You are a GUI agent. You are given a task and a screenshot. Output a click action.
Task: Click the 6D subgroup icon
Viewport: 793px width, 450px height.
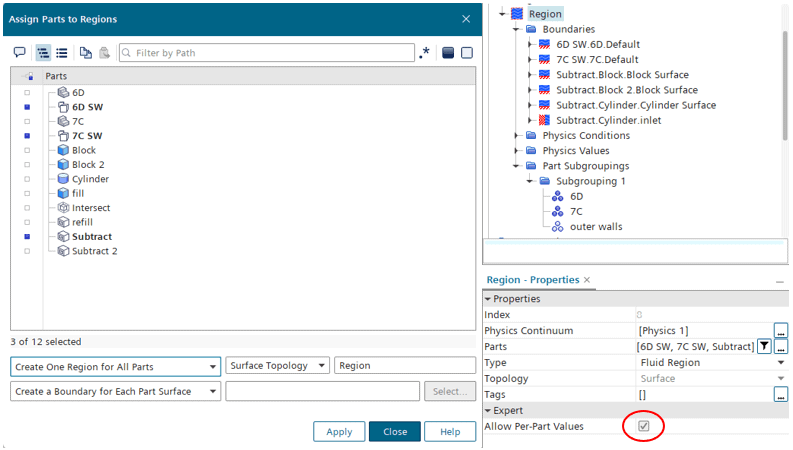click(557, 196)
